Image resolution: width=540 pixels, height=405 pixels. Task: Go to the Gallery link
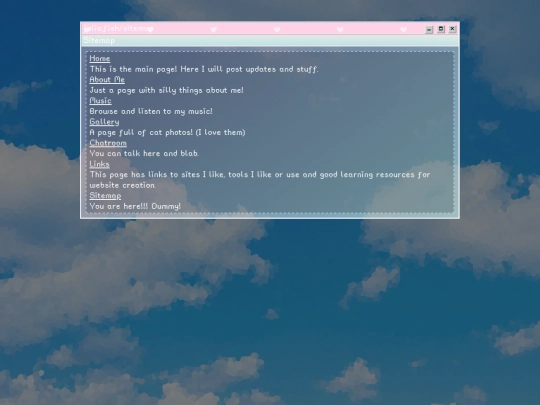[104, 122]
